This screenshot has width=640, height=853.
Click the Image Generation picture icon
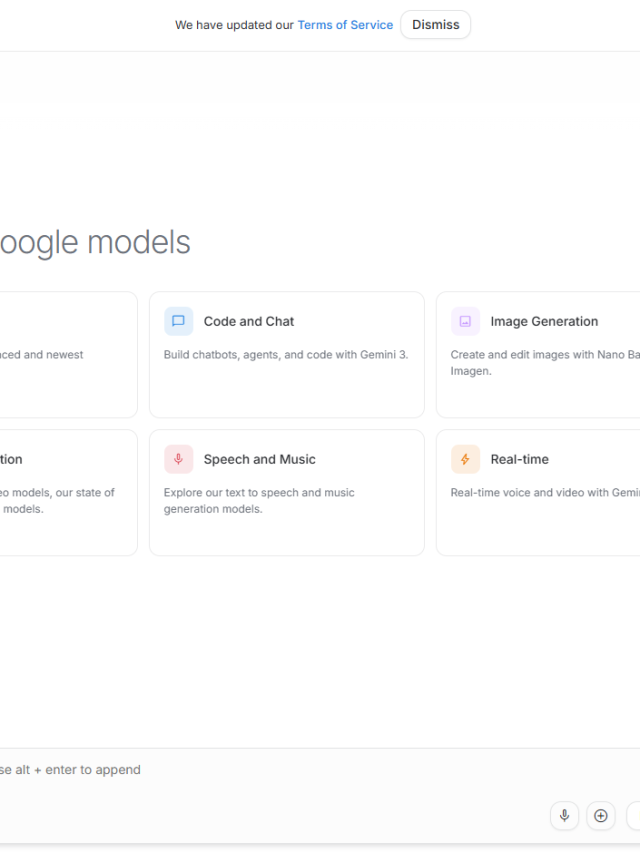(x=465, y=322)
